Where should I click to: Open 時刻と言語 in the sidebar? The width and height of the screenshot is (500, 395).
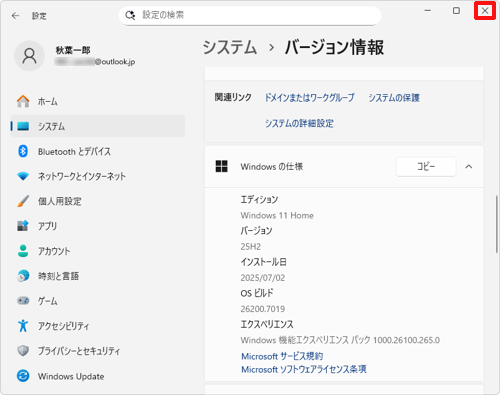point(98,276)
